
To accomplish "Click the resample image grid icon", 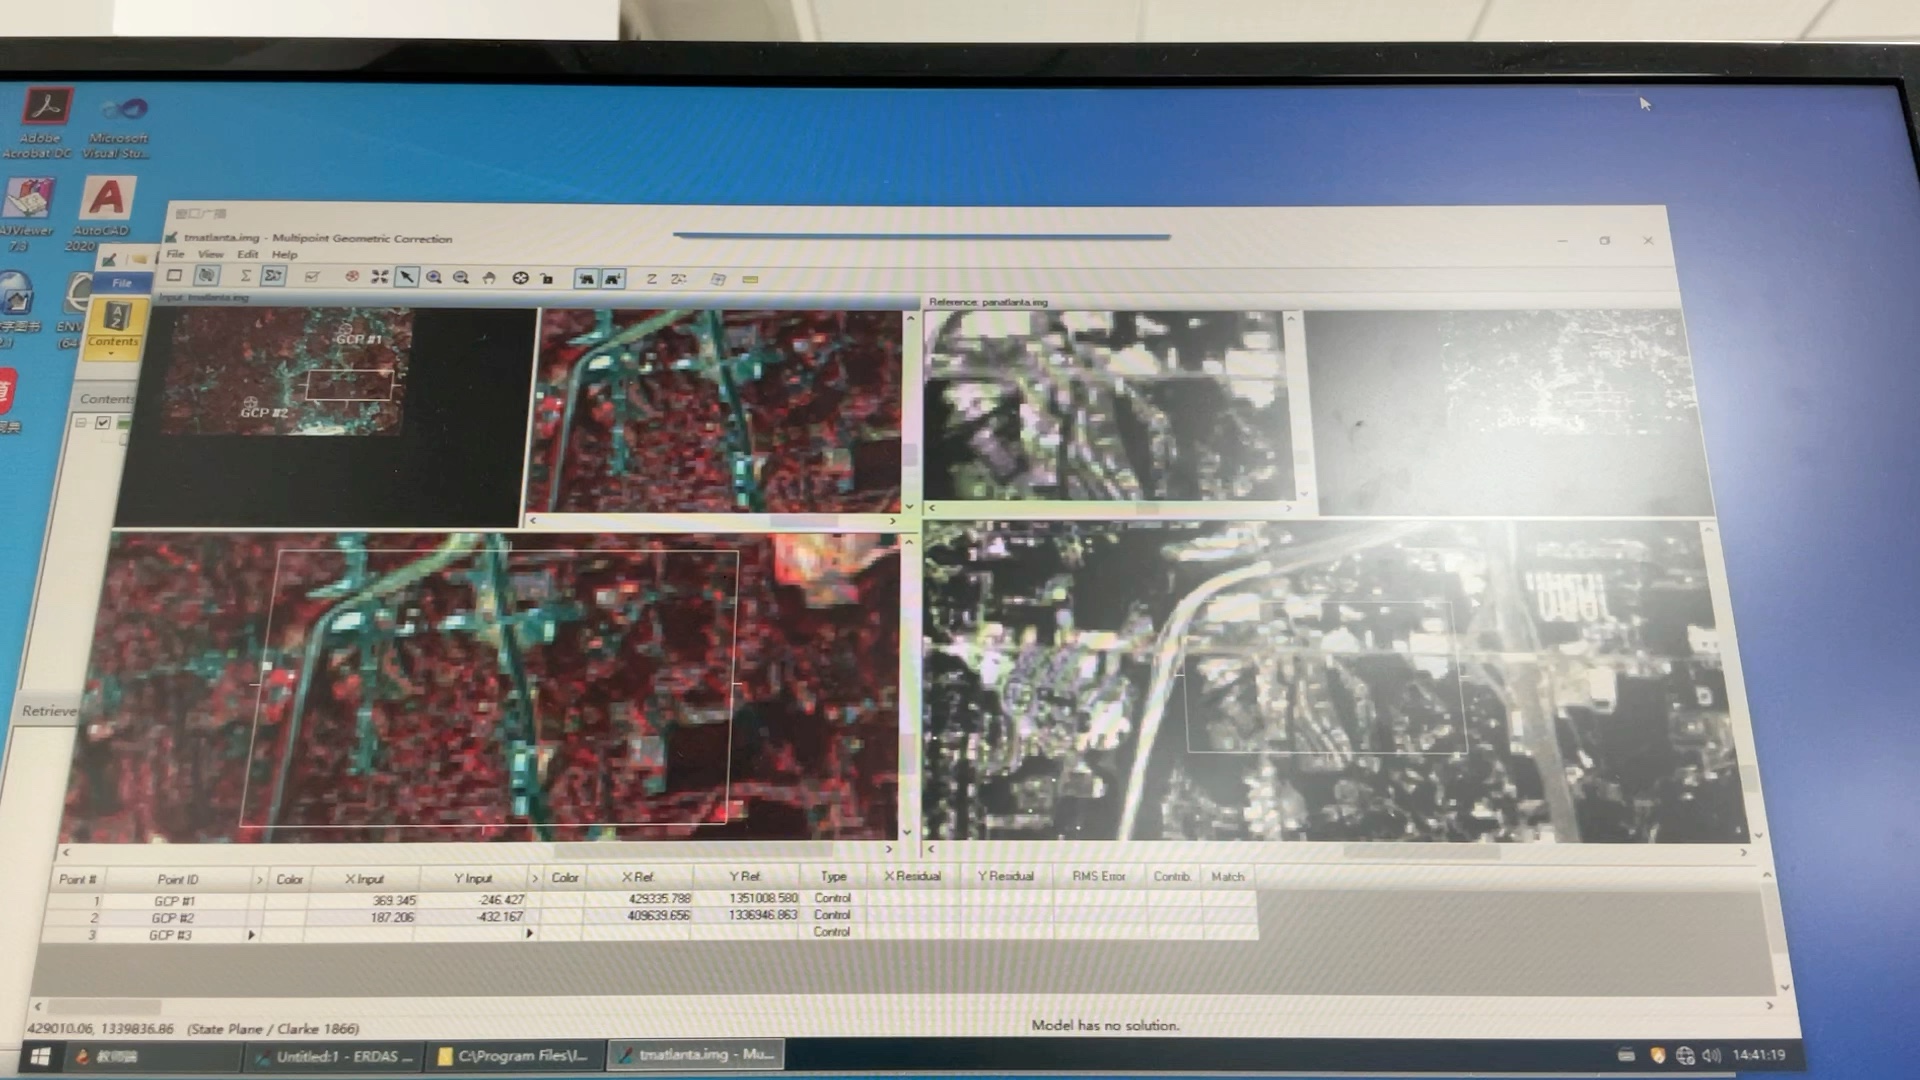I will point(718,279).
